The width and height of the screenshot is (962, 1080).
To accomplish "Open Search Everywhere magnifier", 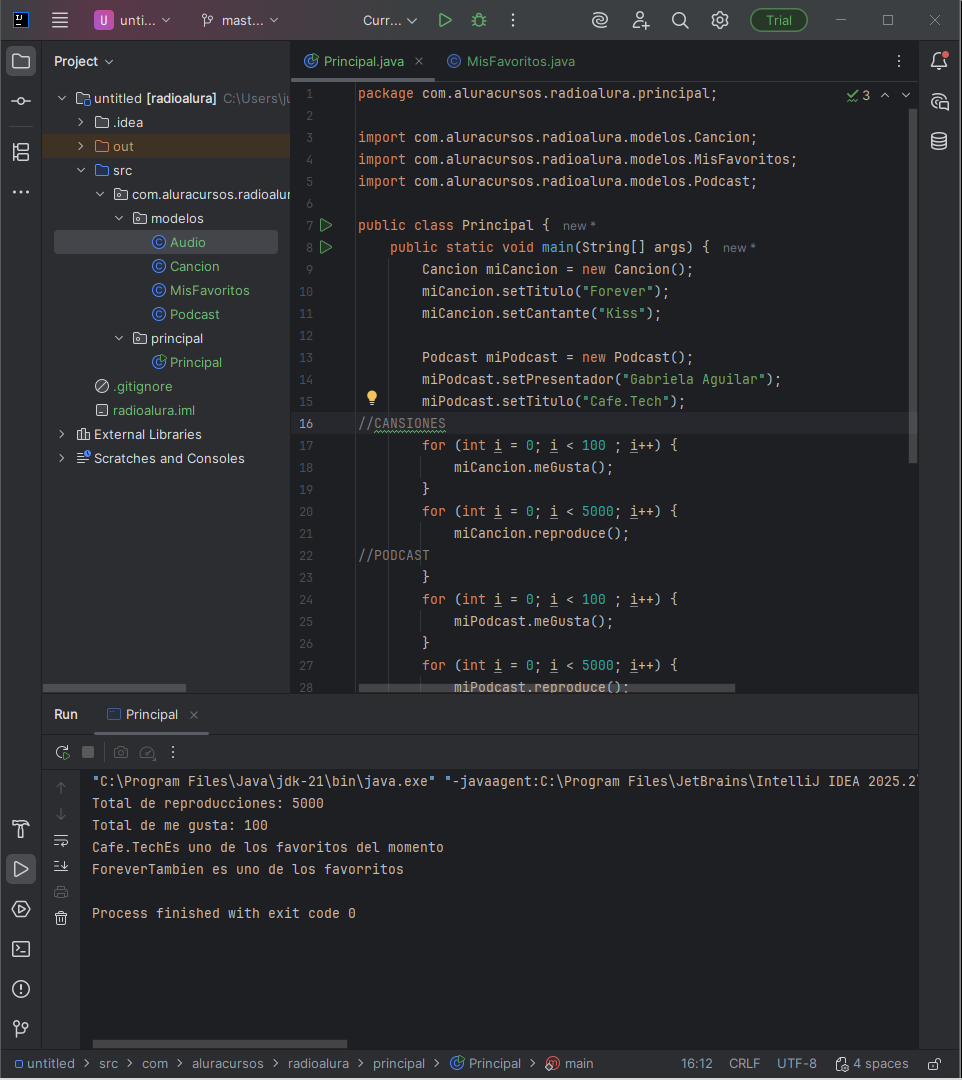I will pyautogui.click(x=680, y=20).
